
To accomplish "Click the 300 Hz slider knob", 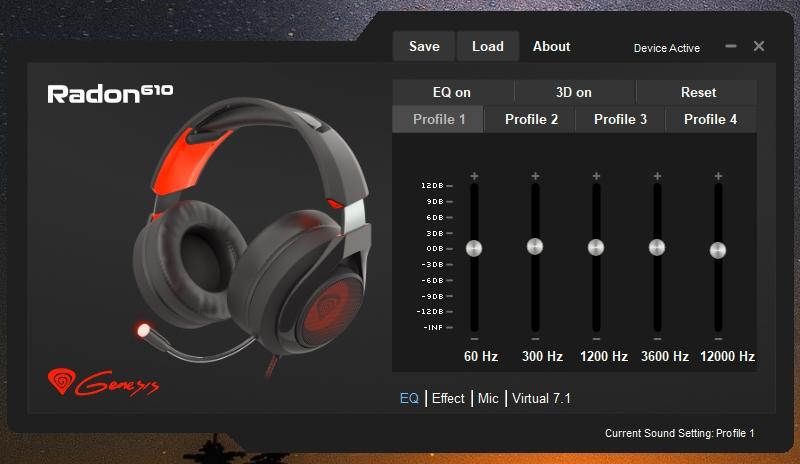I will [x=535, y=246].
